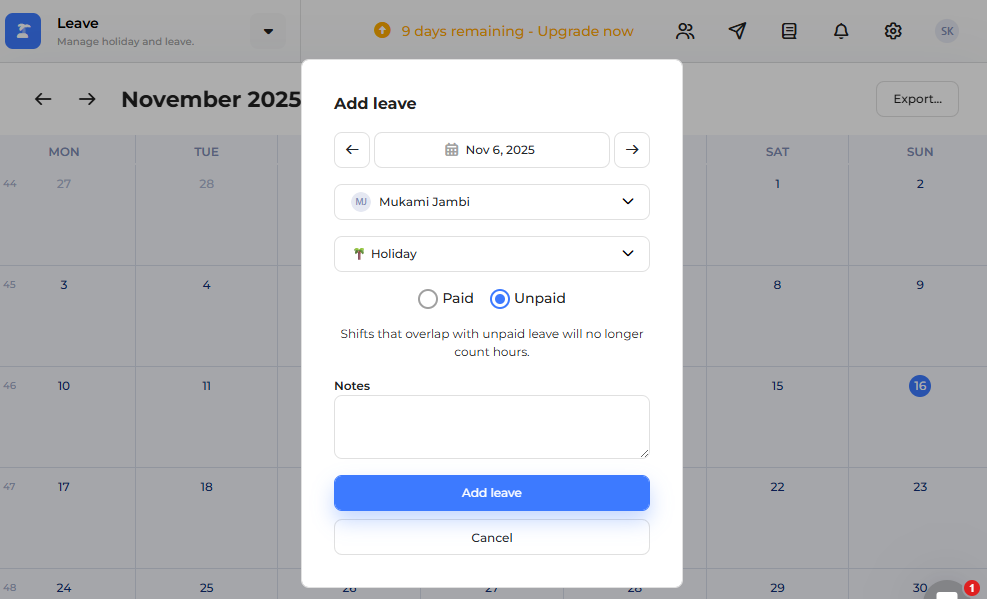The width and height of the screenshot is (987, 599).
Task: Click the SK profile avatar
Action: coord(946,31)
